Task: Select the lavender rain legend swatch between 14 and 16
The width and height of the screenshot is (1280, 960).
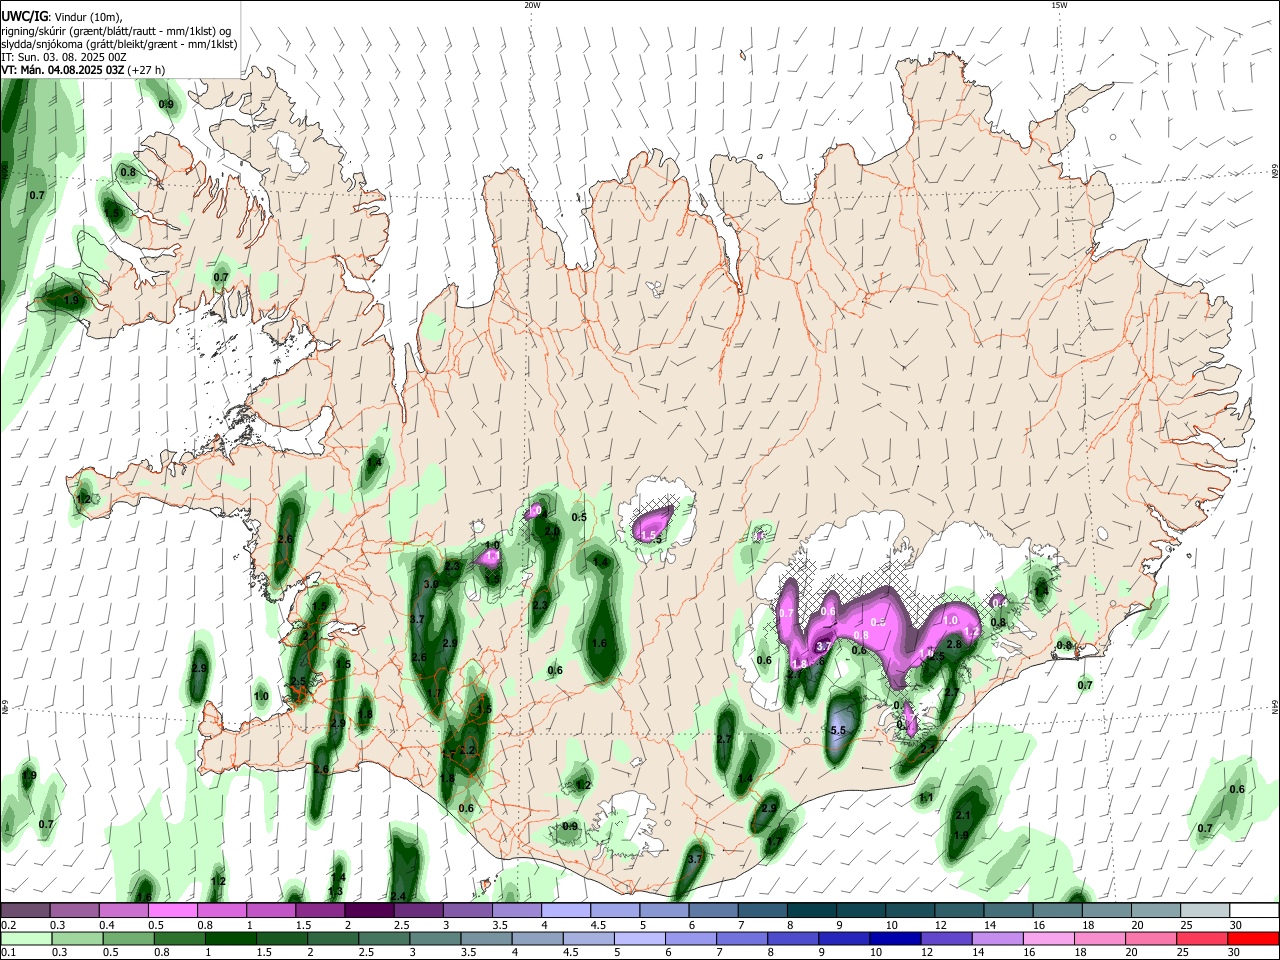Action: click(x=997, y=939)
